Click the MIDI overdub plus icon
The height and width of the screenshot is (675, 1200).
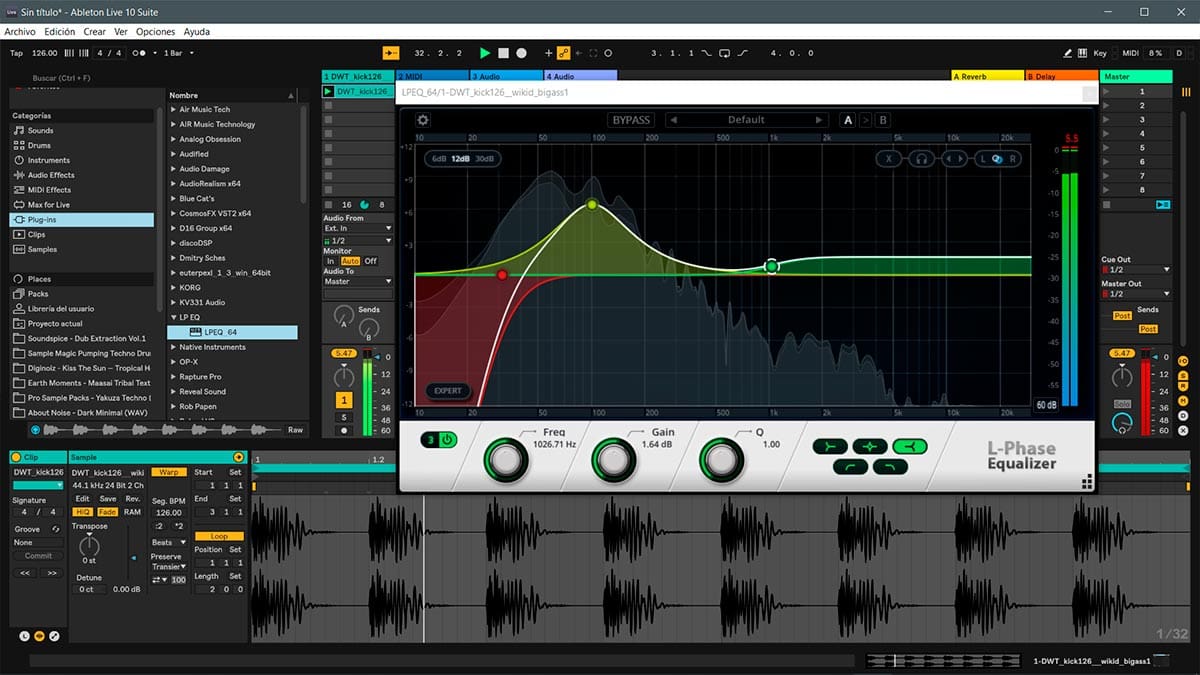tap(548, 53)
